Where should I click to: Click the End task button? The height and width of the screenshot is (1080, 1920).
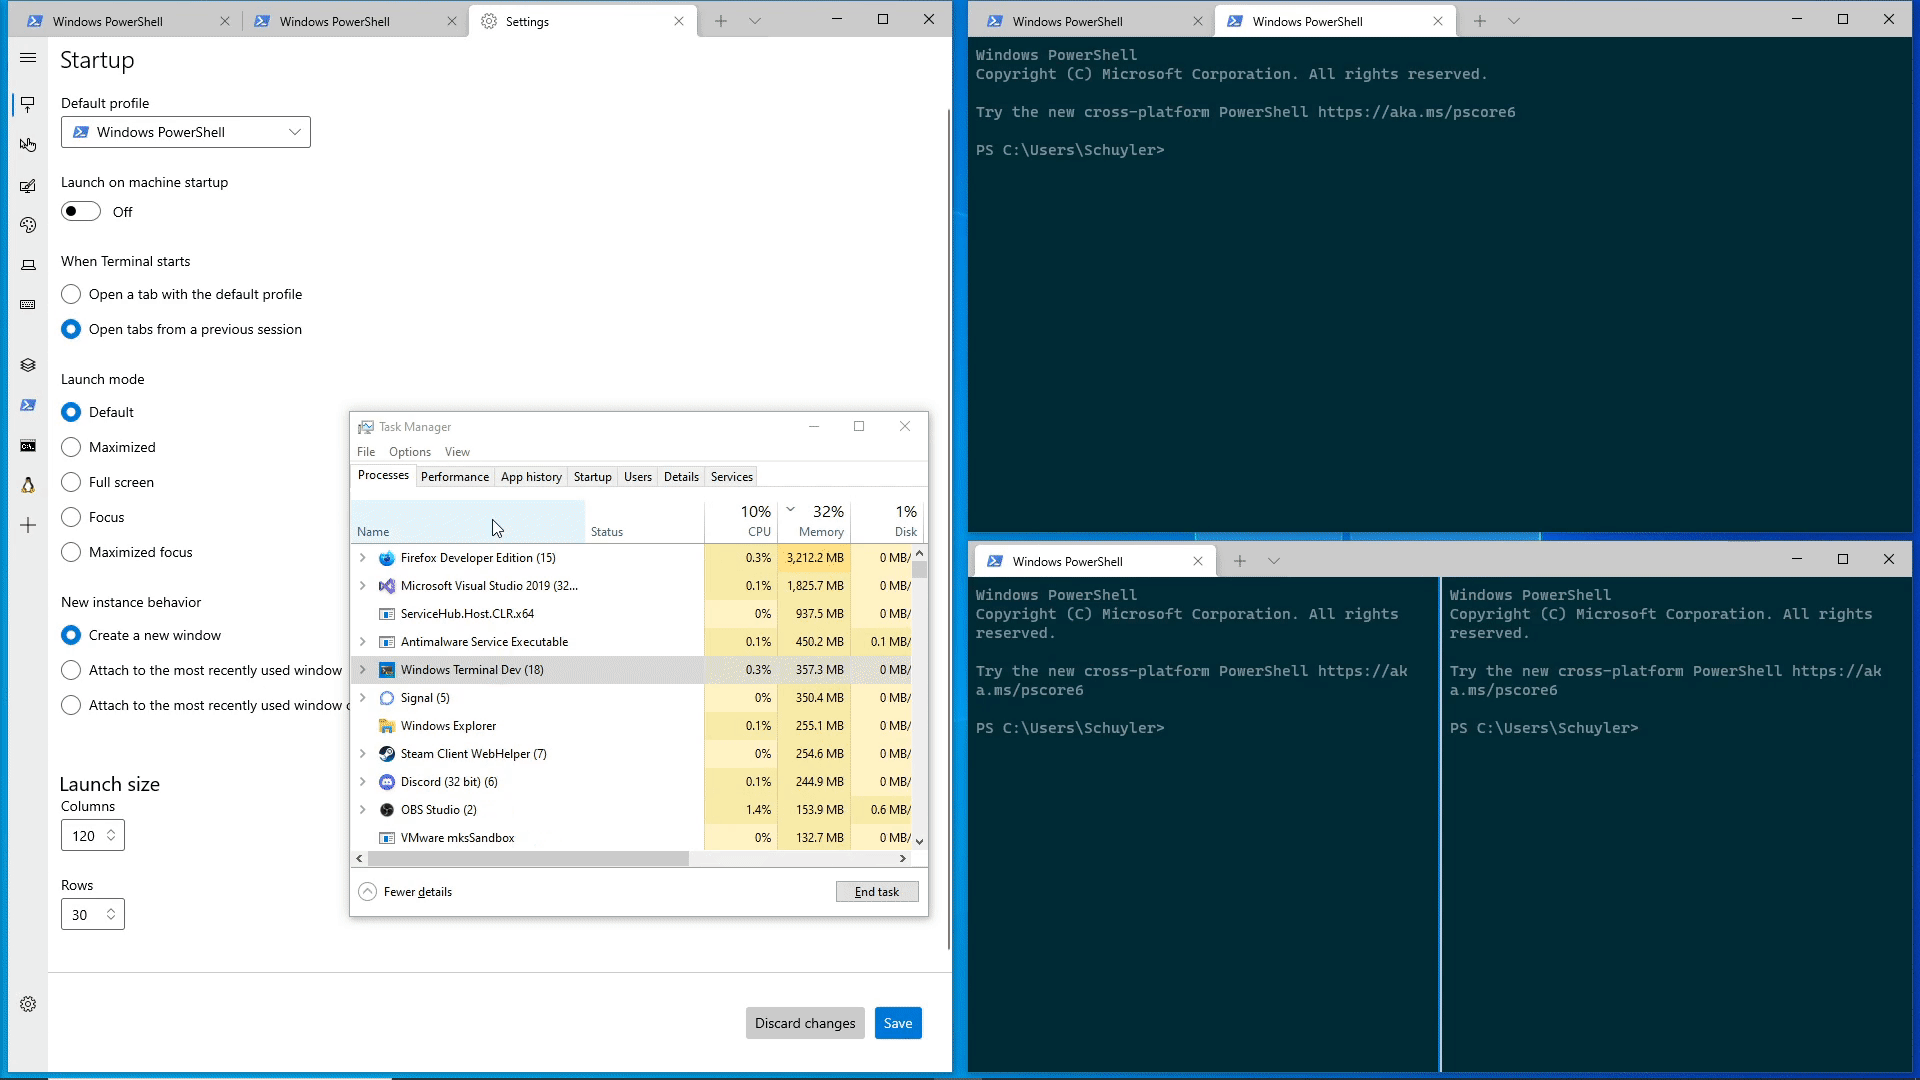point(877,892)
